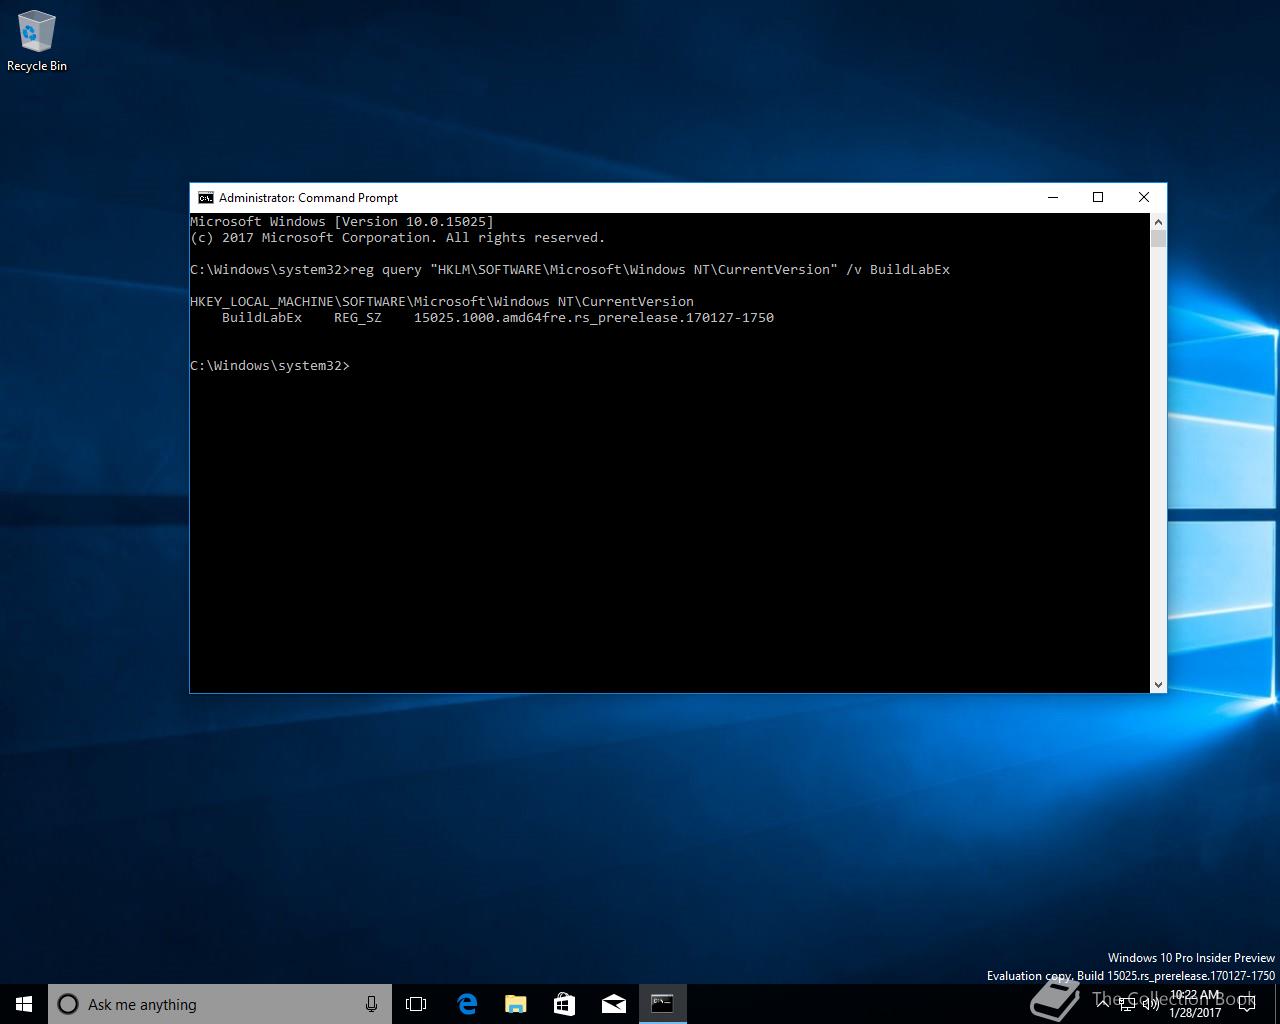Activate the Cortana microphone icon

pyautogui.click(x=371, y=1004)
